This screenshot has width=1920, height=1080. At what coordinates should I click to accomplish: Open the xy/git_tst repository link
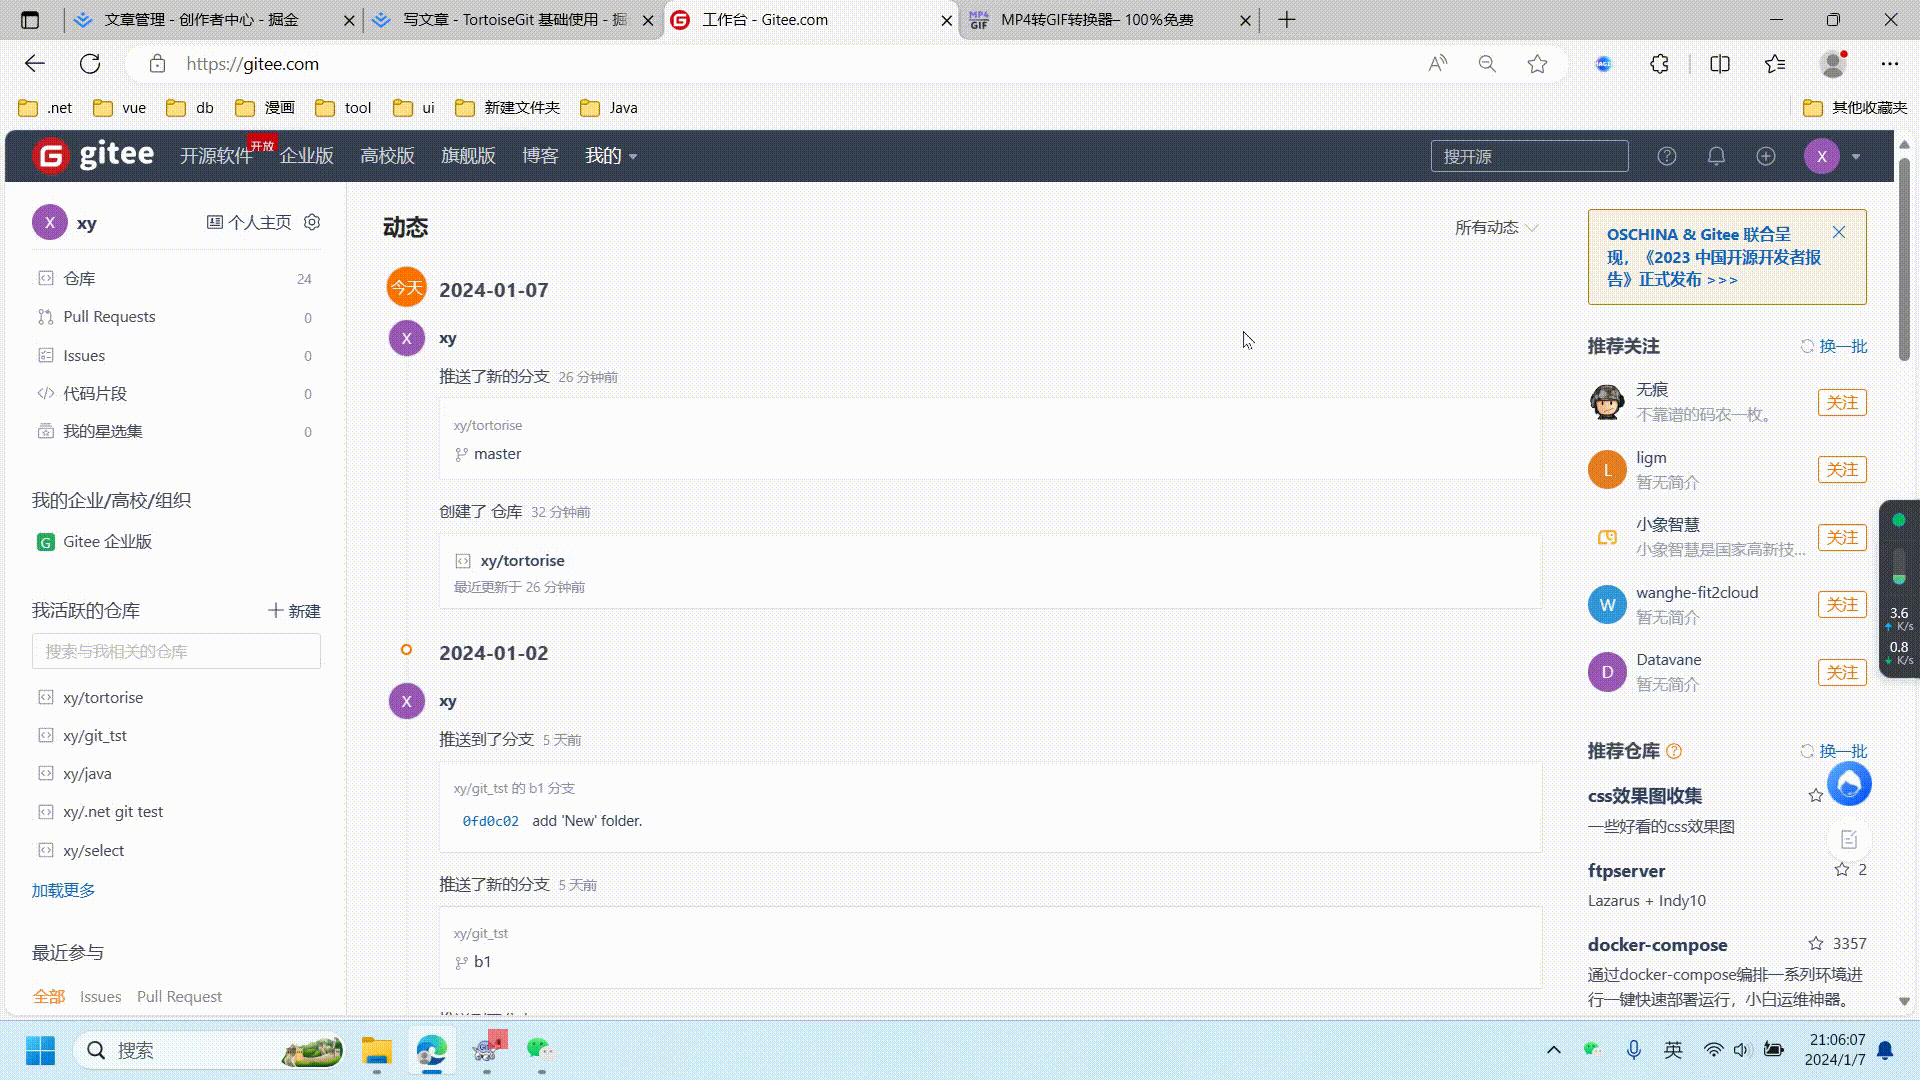tap(95, 736)
